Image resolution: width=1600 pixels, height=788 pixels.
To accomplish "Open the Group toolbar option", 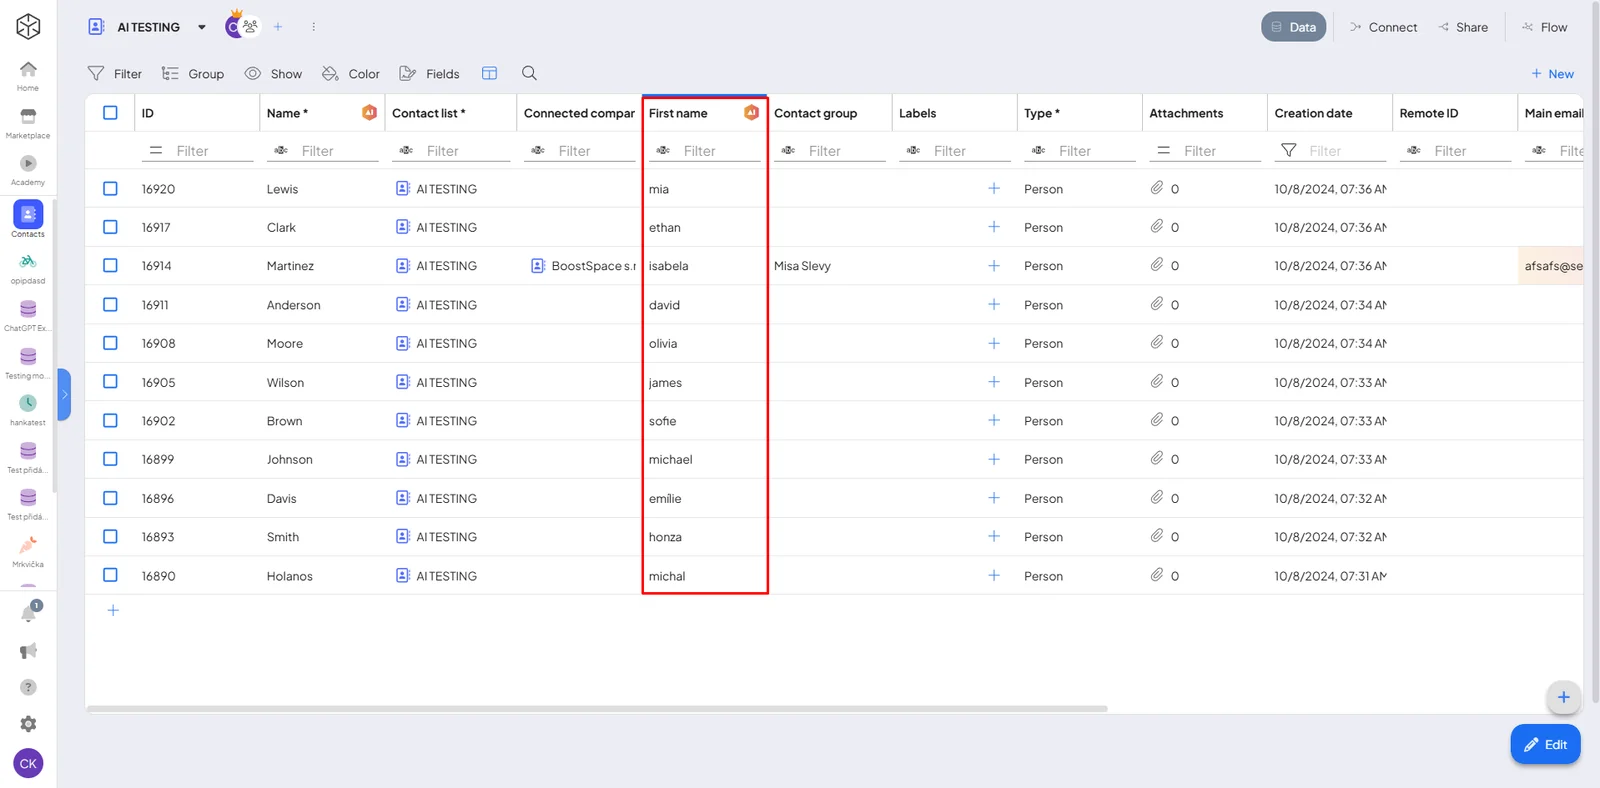I will click(x=193, y=73).
